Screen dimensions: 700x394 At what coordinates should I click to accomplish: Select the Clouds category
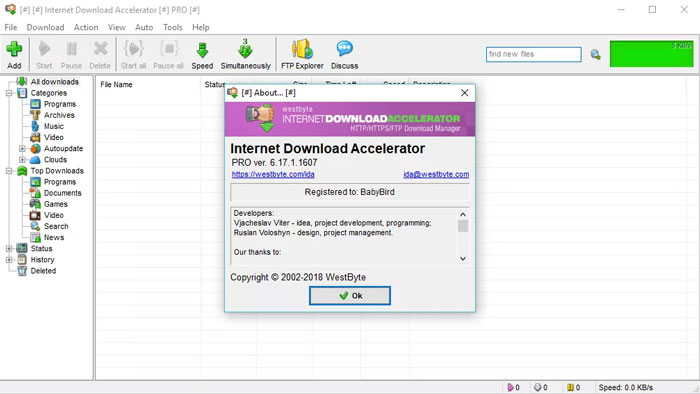(55, 160)
